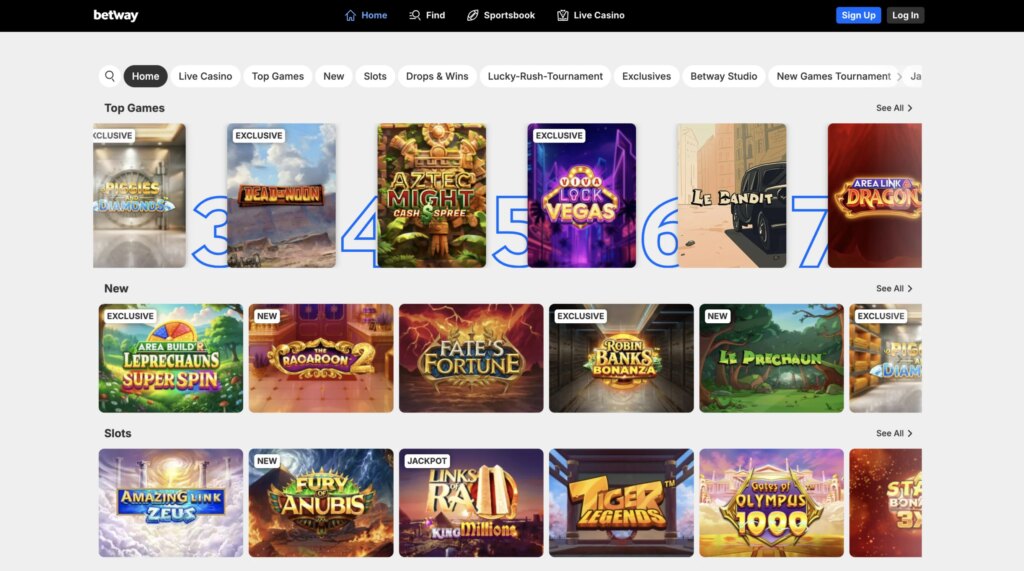
Task: Click JACKPOT badge on Links of Ra
Action: coord(427,461)
